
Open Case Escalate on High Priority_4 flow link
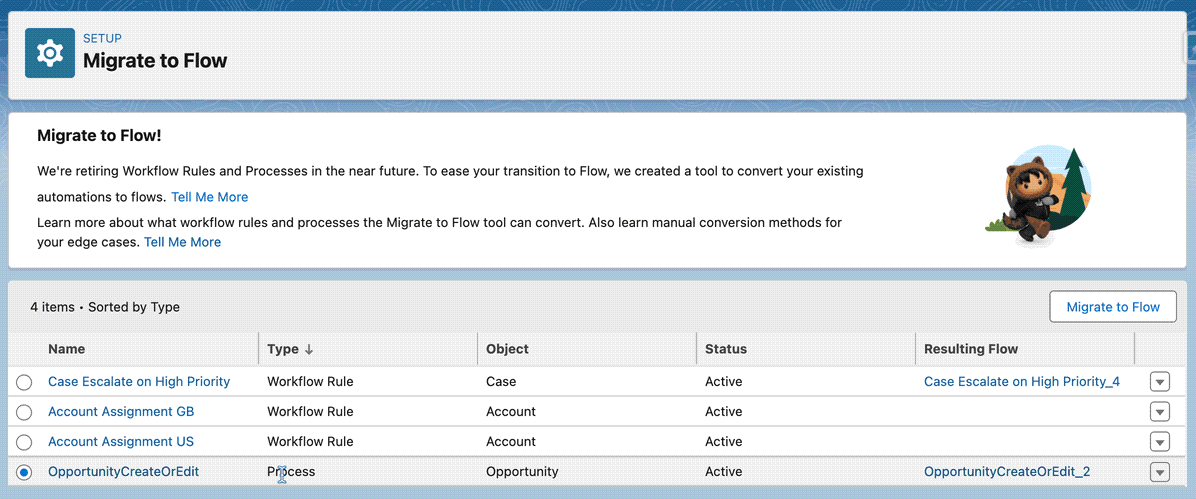coord(1021,381)
